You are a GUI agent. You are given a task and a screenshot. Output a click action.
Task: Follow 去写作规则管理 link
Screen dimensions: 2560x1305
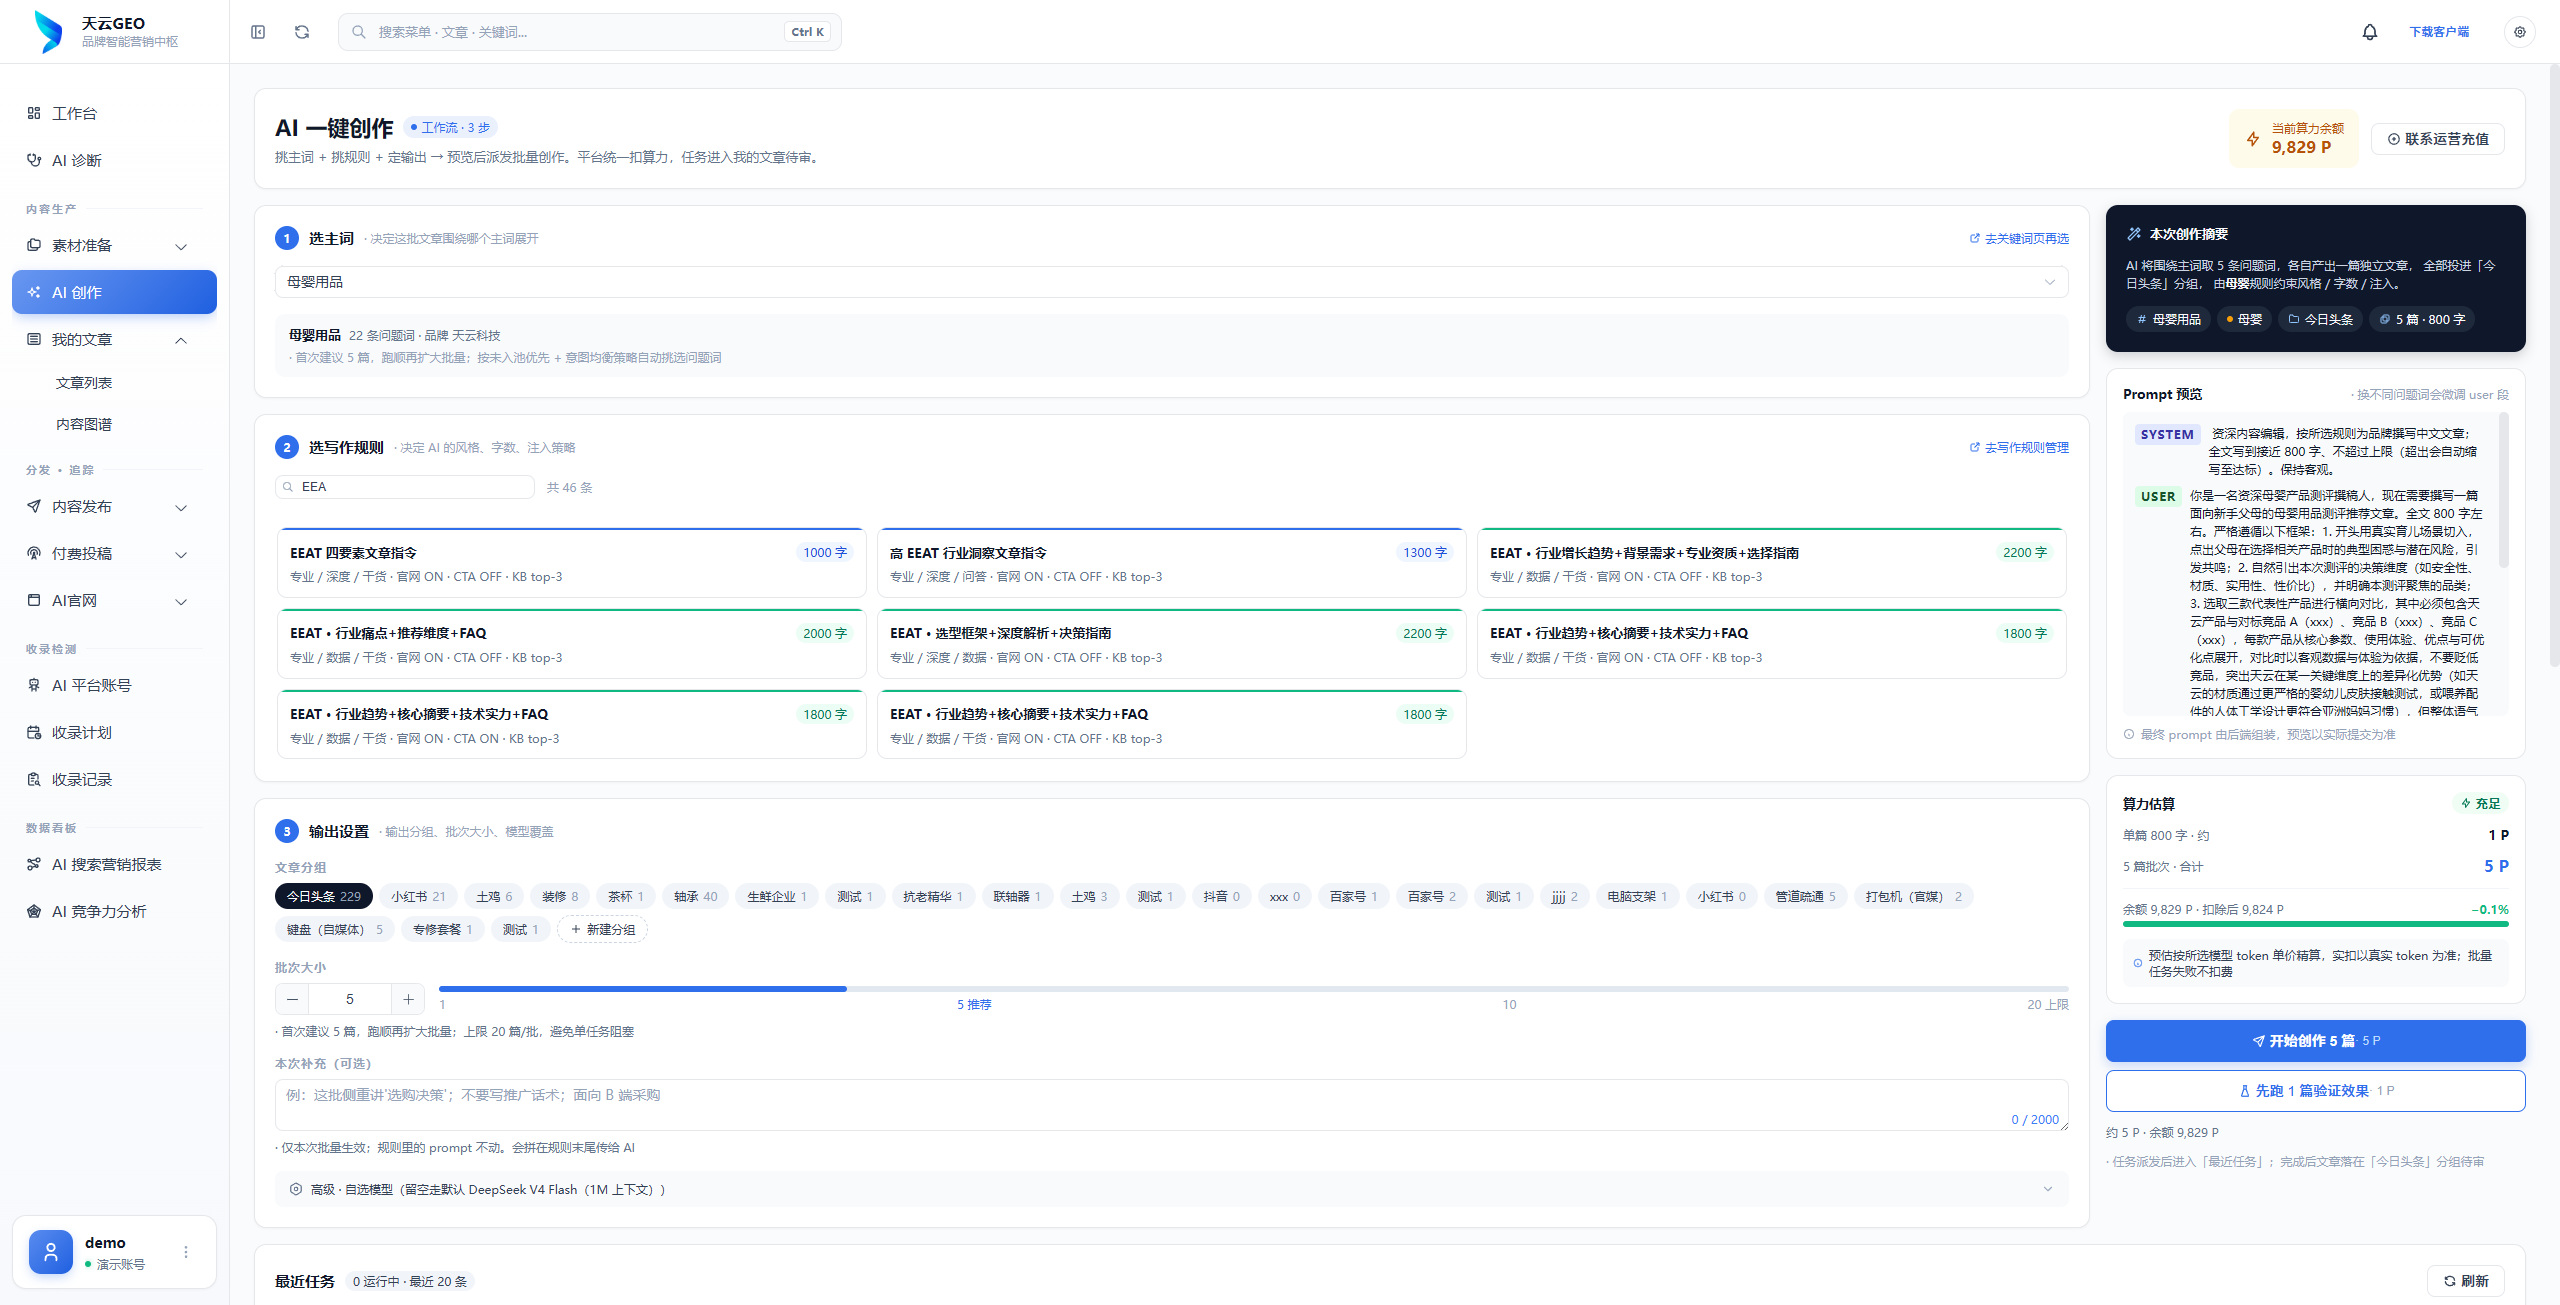point(2019,447)
